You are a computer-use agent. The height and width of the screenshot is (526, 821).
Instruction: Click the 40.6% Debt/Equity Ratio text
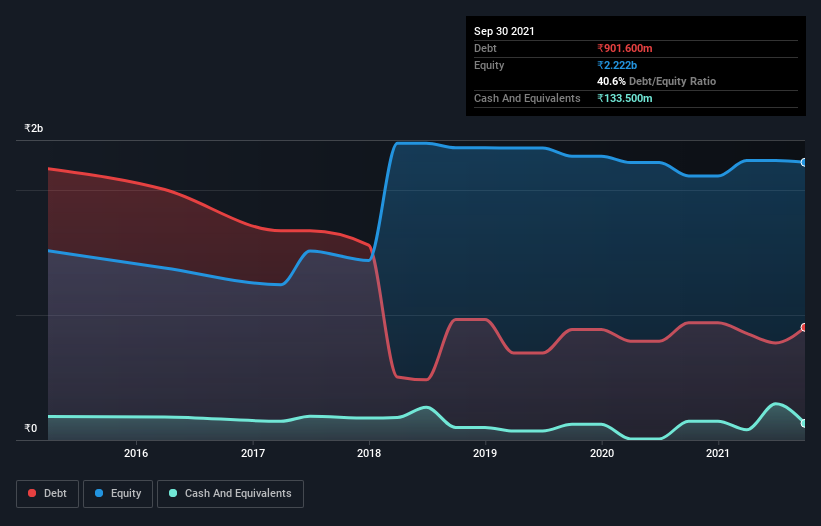[657, 81]
